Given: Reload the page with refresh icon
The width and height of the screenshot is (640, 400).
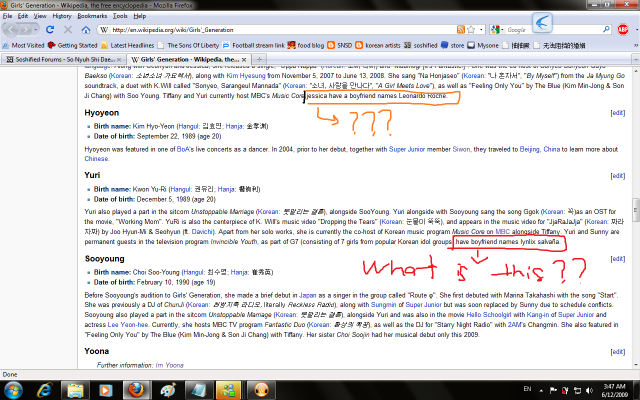Looking at the screenshot, I should click(51, 30).
